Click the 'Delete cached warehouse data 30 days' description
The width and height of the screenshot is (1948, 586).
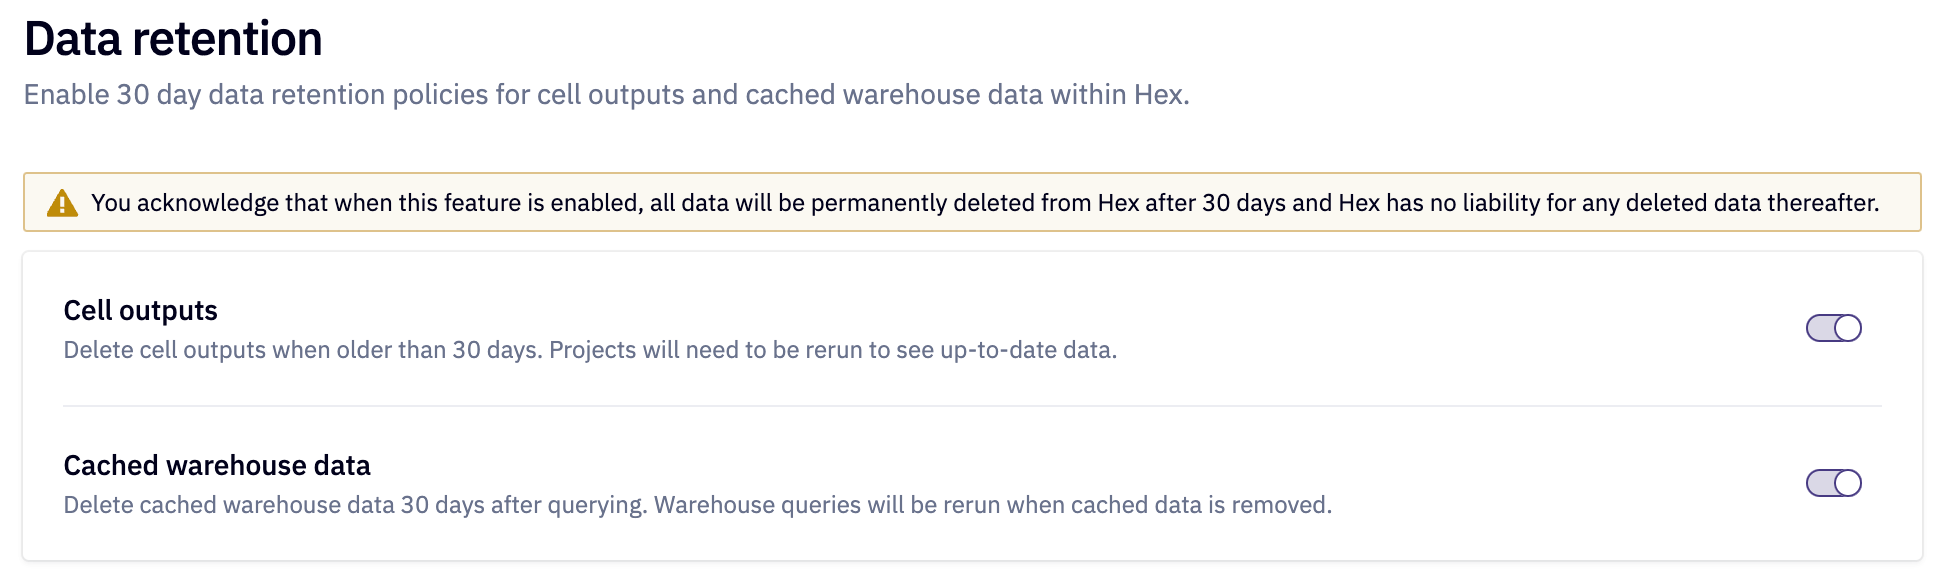point(697,505)
